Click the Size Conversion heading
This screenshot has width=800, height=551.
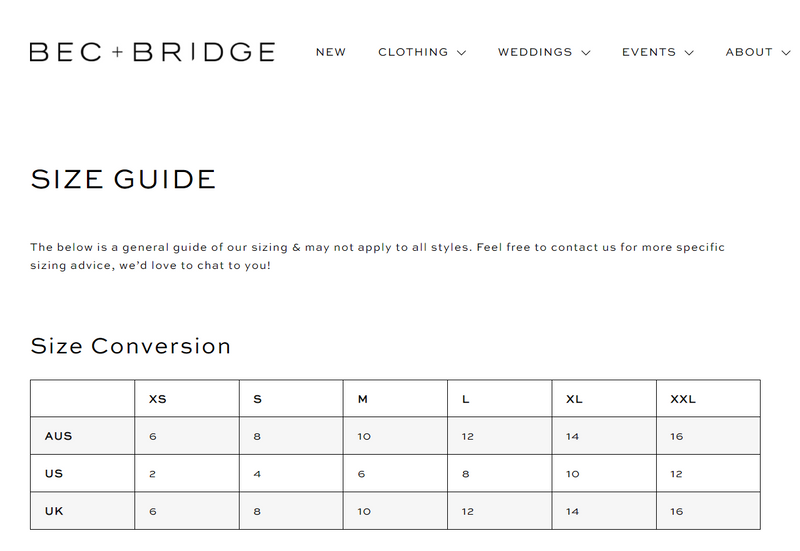pyautogui.click(x=131, y=346)
